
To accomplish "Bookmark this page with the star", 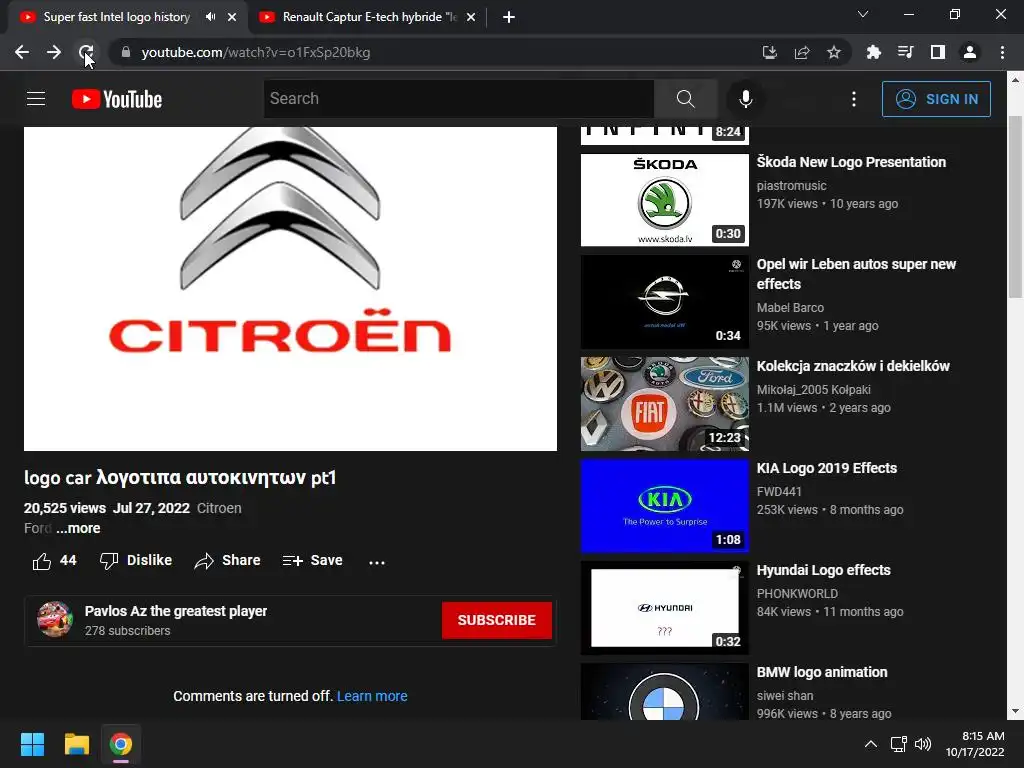I will pos(834,52).
